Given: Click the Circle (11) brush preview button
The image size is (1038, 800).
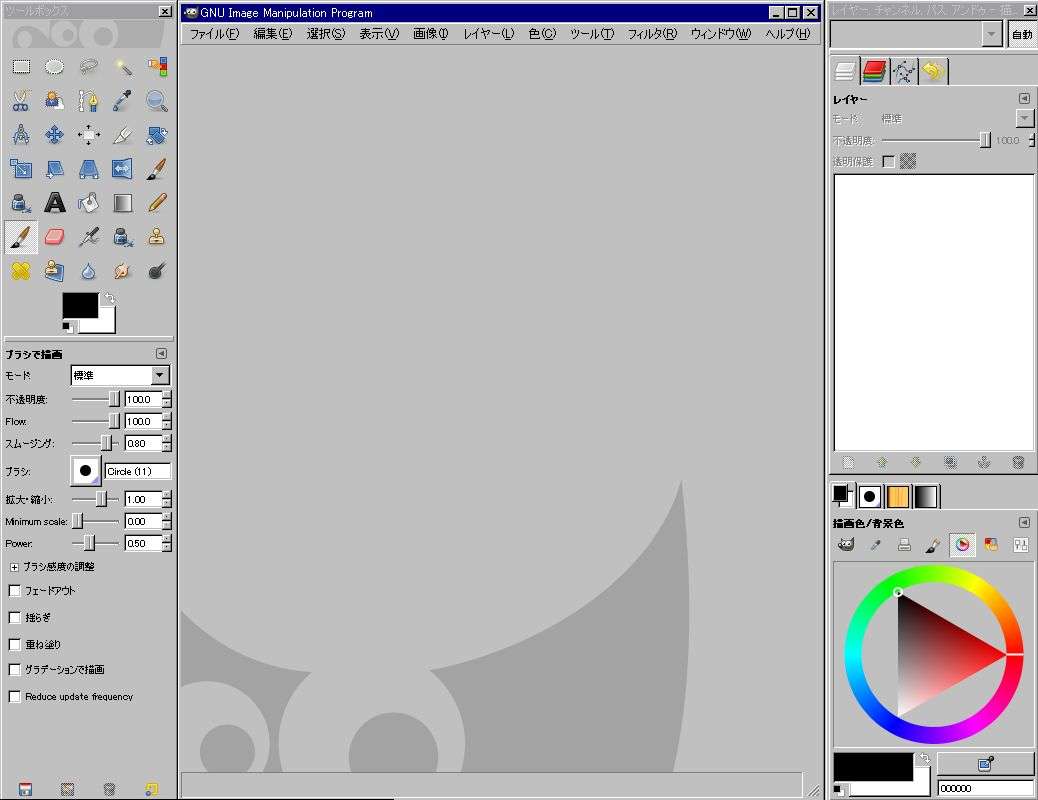Looking at the screenshot, I should click(85, 471).
